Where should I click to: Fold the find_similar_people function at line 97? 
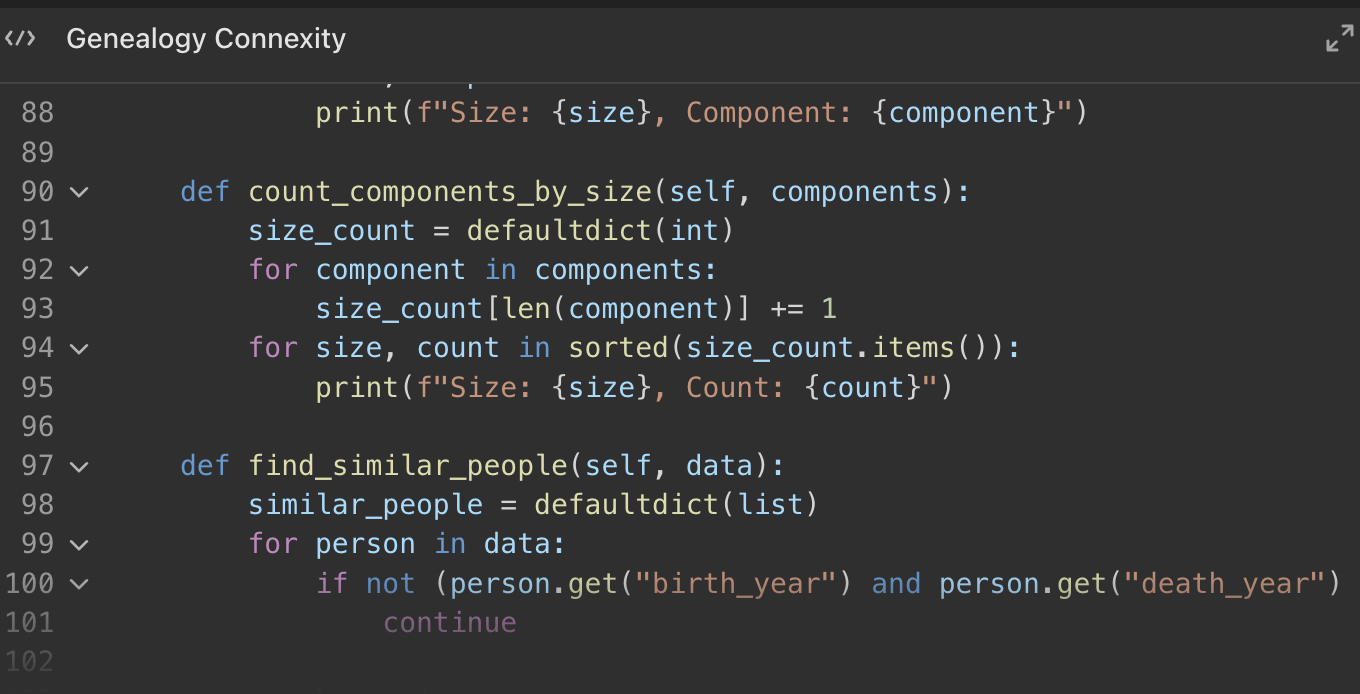(79, 467)
